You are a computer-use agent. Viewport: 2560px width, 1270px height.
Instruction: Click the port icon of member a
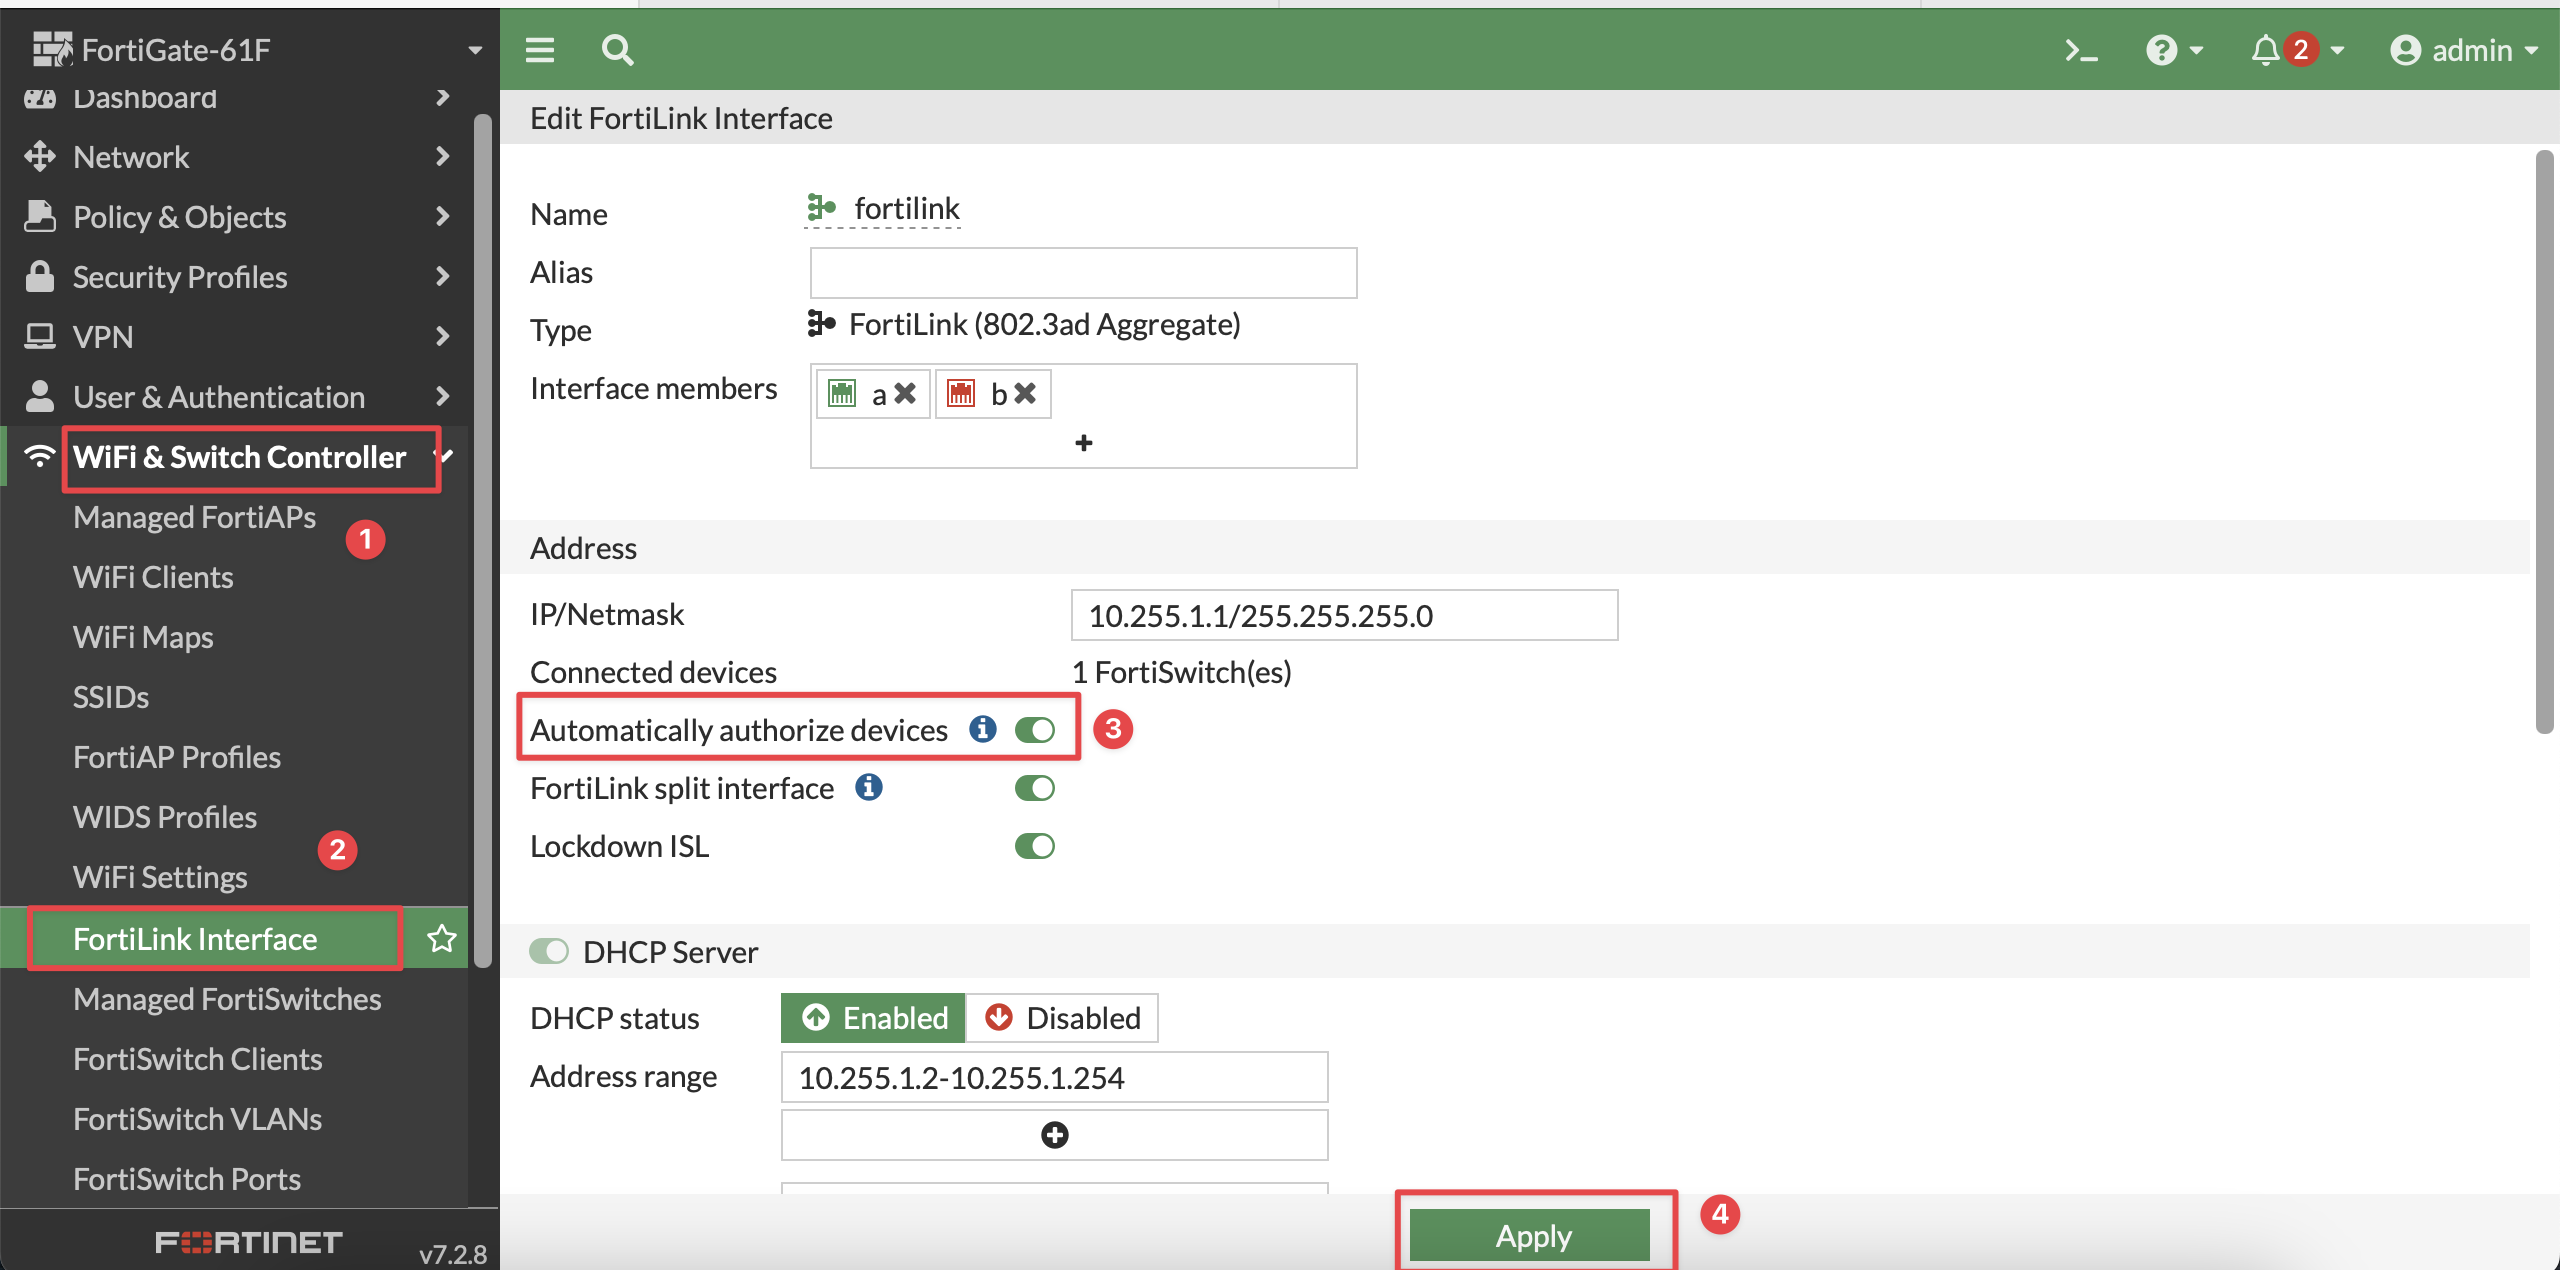pos(842,394)
